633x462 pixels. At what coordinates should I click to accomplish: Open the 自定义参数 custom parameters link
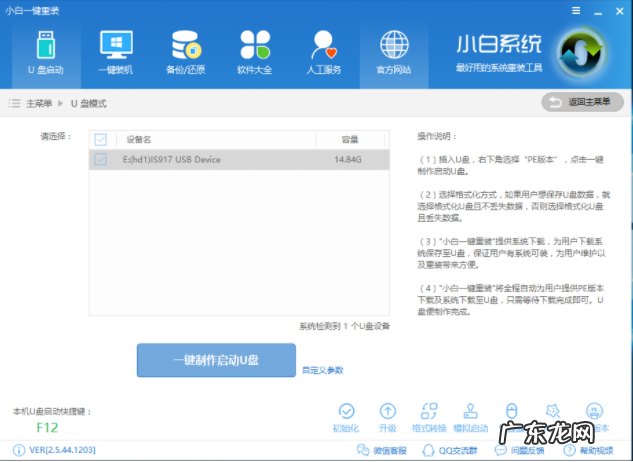tap(323, 370)
